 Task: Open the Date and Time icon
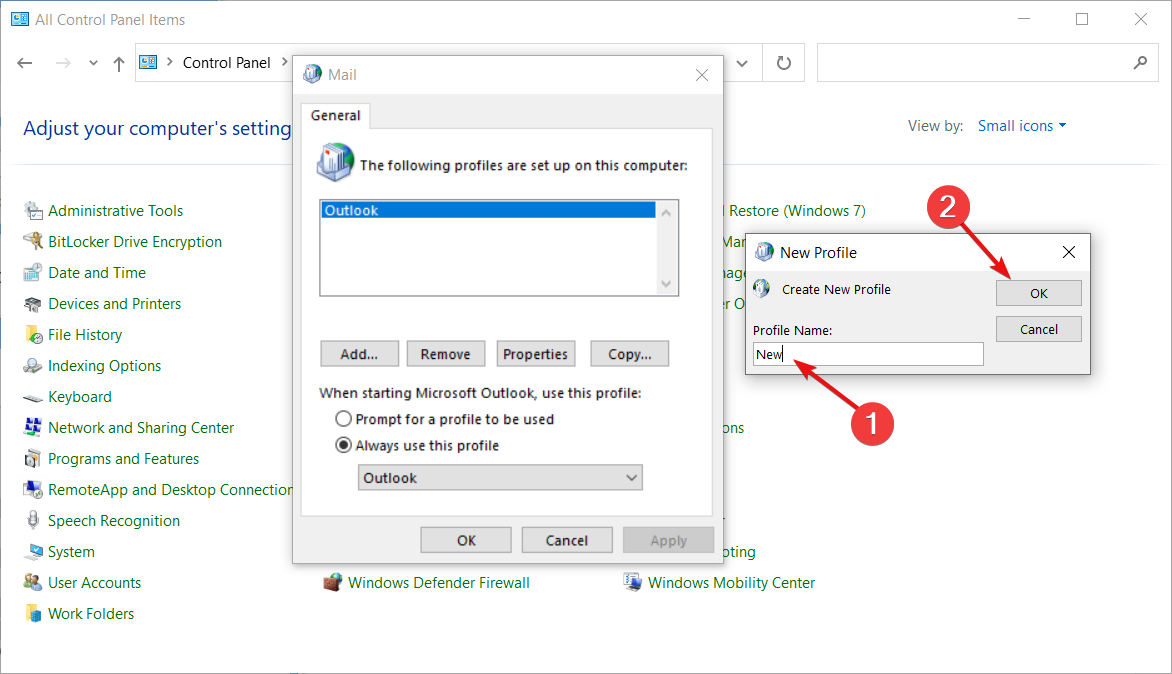click(33, 273)
